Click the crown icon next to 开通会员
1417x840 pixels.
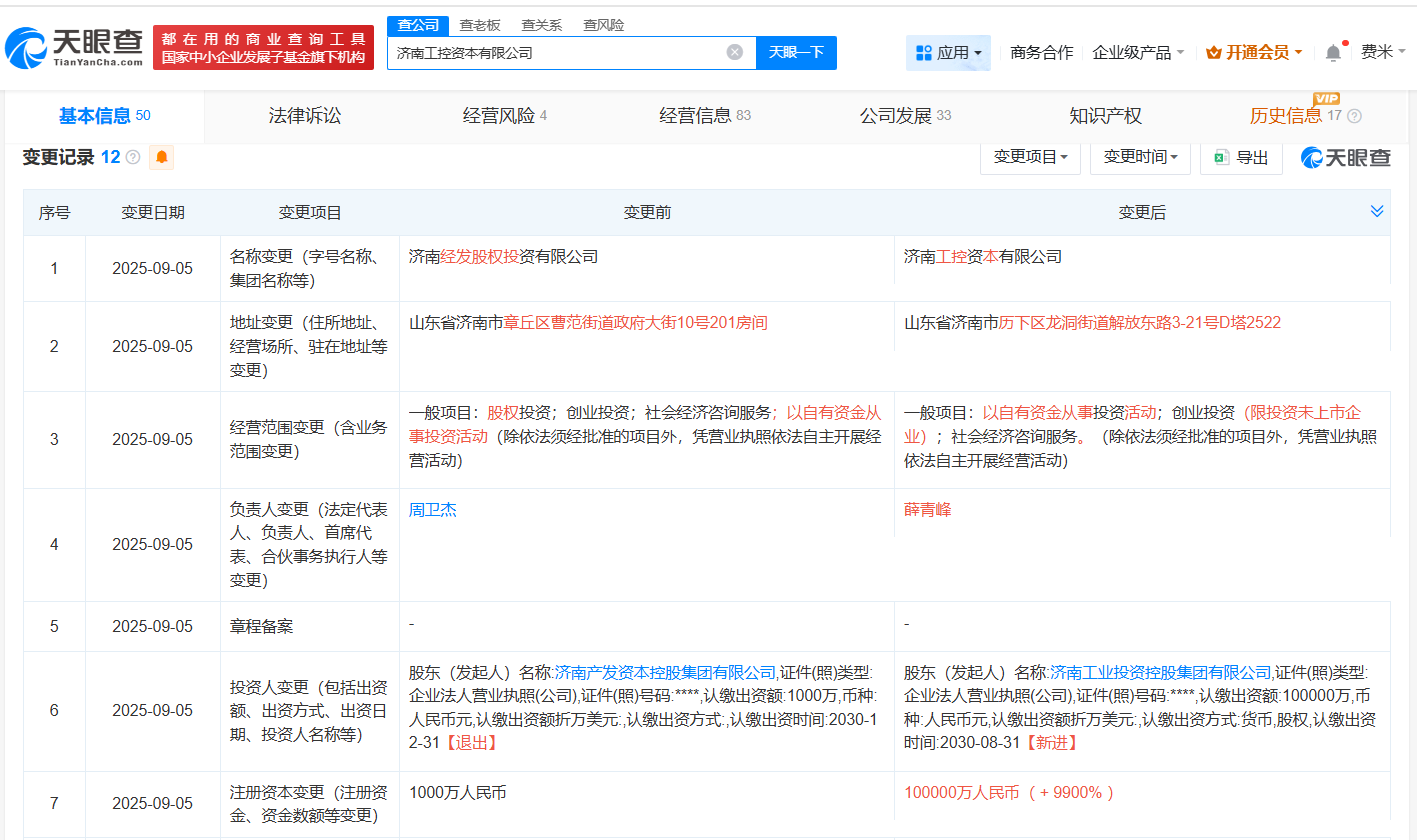click(1213, 52)
